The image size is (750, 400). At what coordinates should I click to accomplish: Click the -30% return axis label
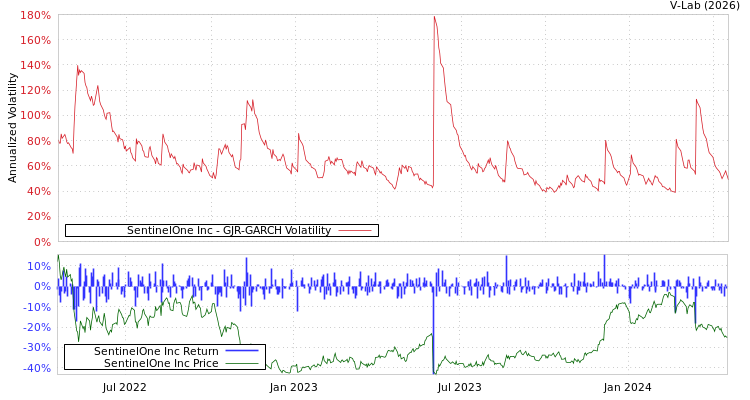[x=37, y=348]
